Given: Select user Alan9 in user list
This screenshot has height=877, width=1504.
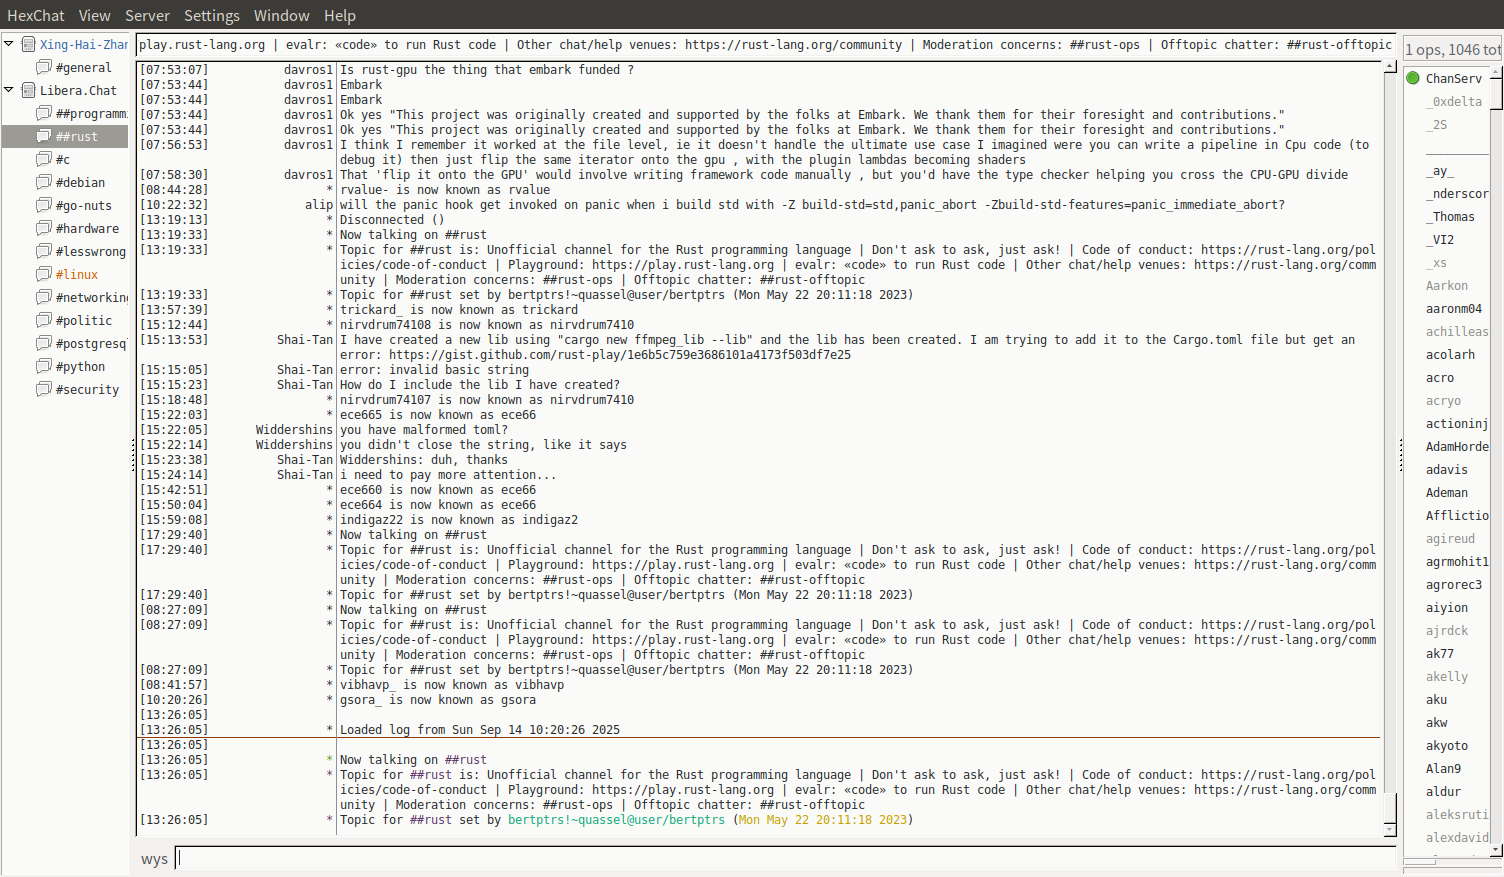Looking at the screenshot, I should click(1443, 768).
